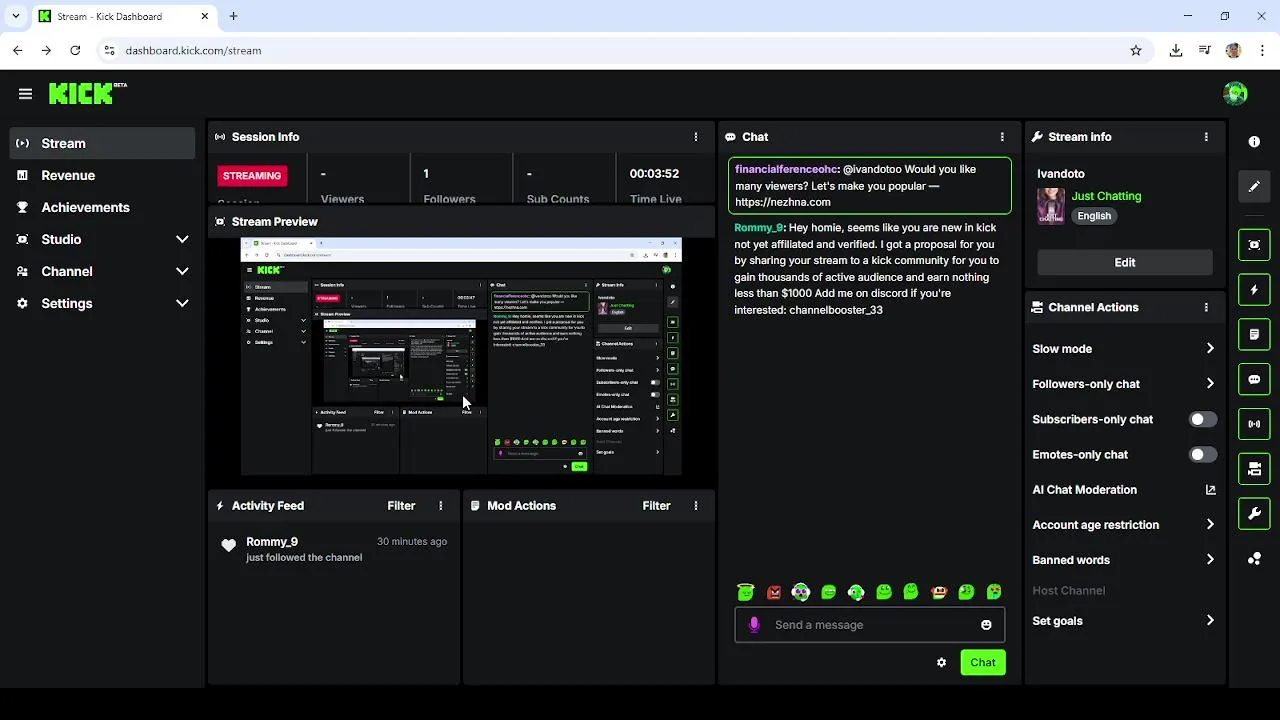
Task: Open Chat panel three-dot menu
Action: click(1002, 137)
